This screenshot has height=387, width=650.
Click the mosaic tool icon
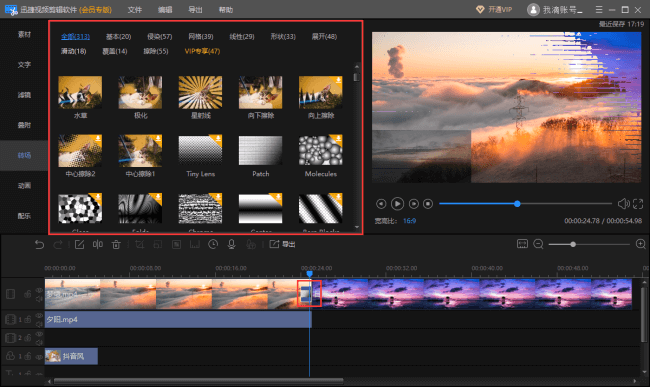(x=177, y=244)
